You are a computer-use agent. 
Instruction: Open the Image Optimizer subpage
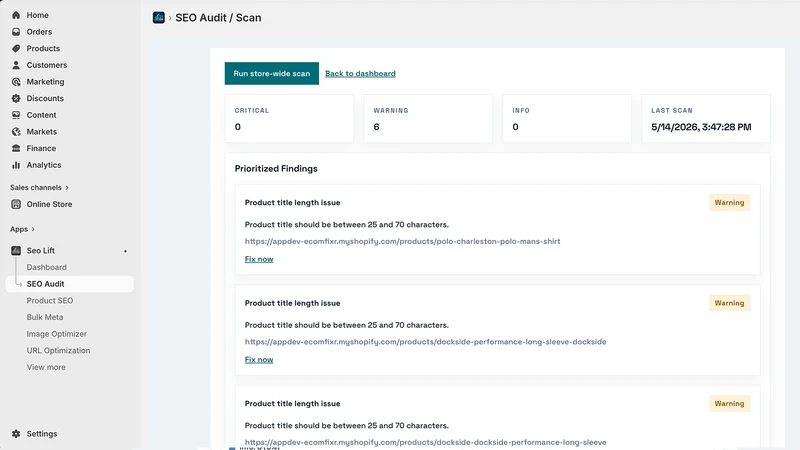point(57,334)
